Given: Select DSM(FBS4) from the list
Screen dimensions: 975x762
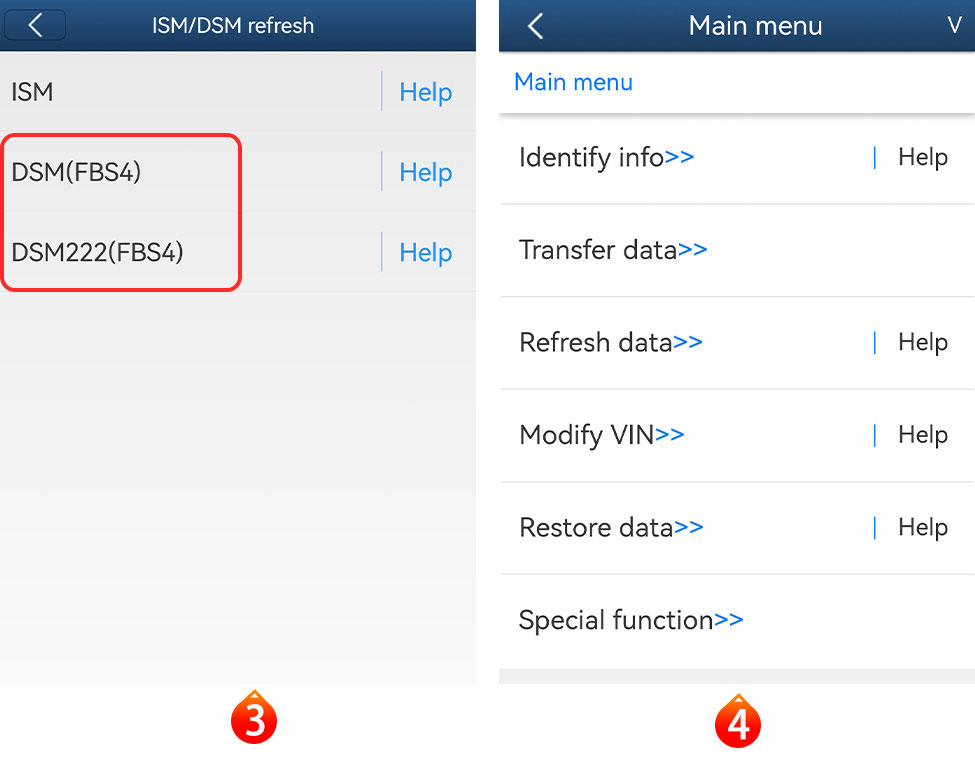Looking at the screenshot, I should [76, 172].
